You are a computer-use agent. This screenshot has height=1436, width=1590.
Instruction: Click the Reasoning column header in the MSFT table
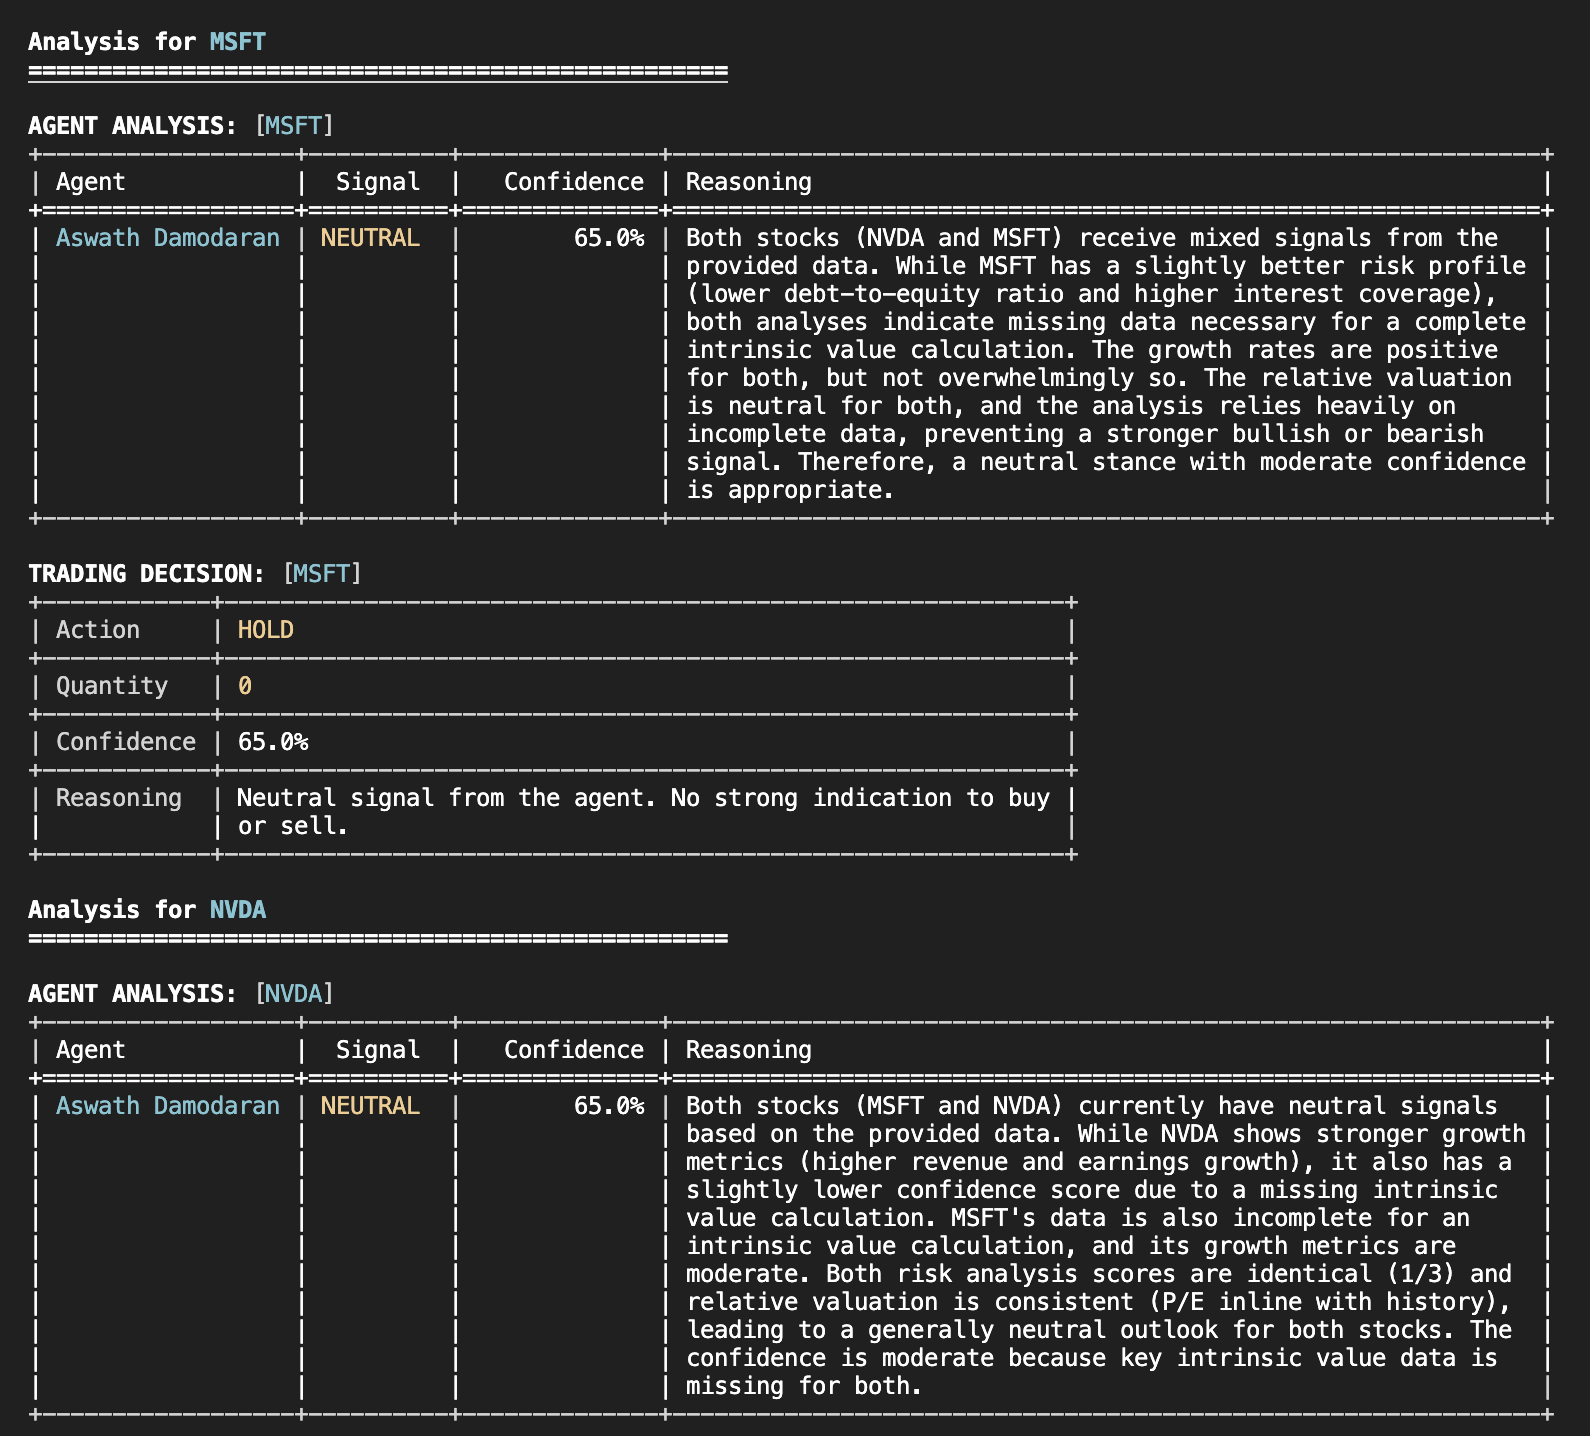749,182
